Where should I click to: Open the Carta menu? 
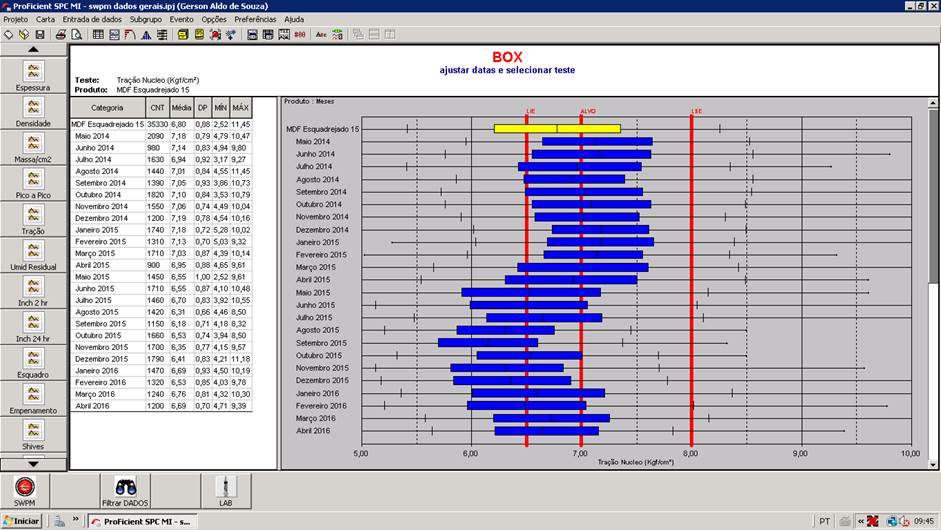point(45,19)
